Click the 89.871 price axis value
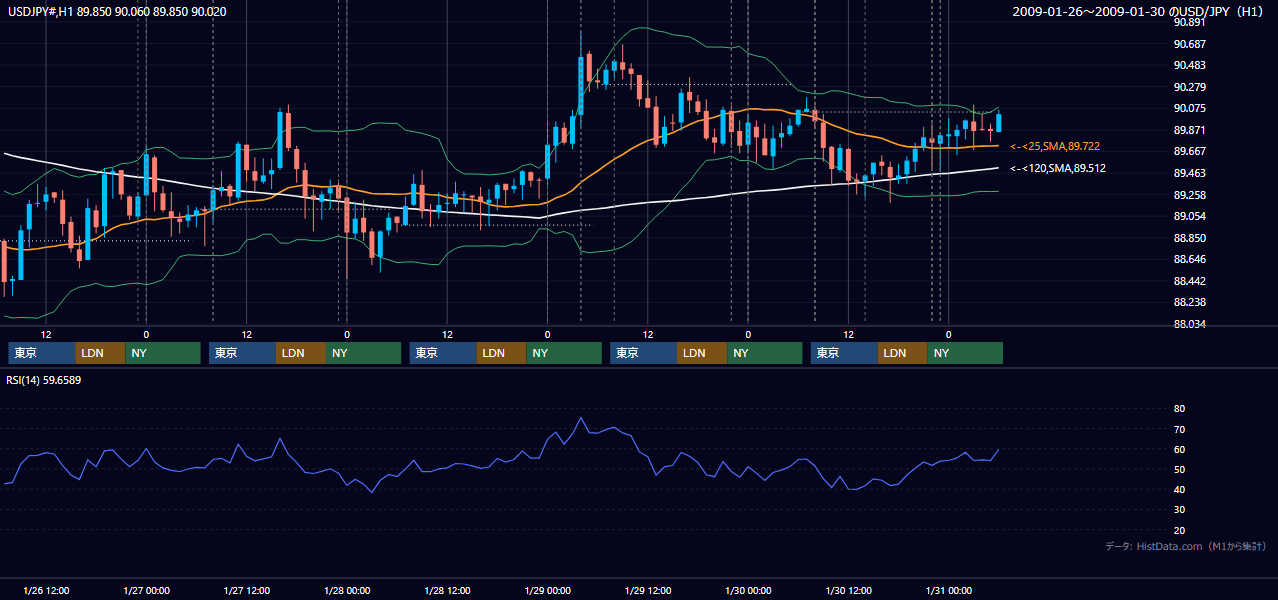This screenshot has height=600, width=1278. [x=1189, y=130]
